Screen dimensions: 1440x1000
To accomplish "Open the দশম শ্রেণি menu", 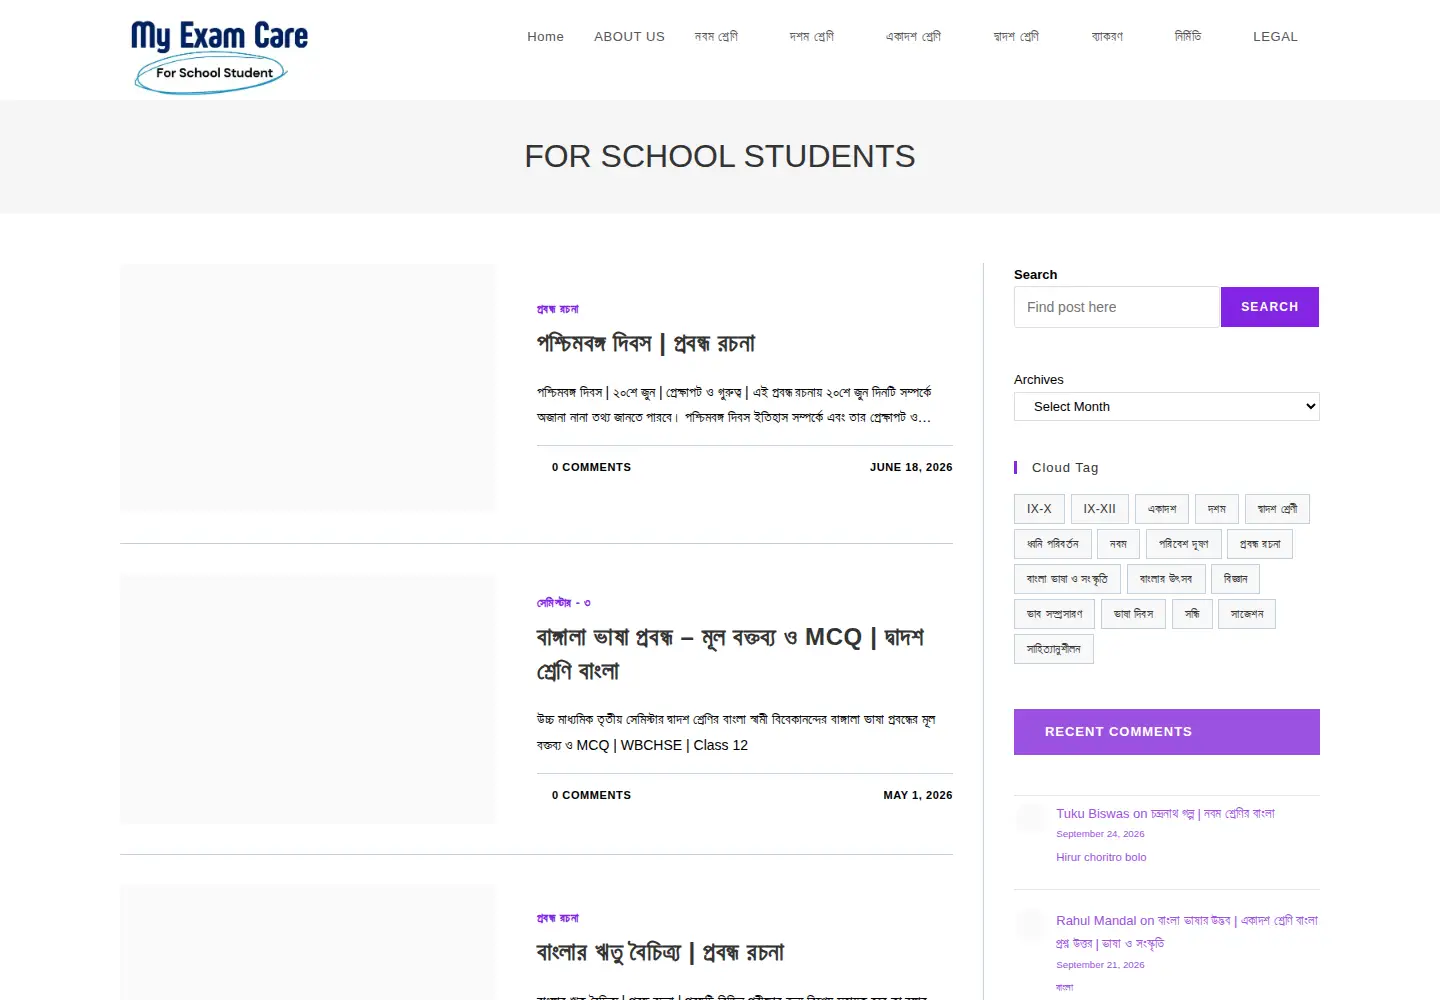I will [812, 37].
